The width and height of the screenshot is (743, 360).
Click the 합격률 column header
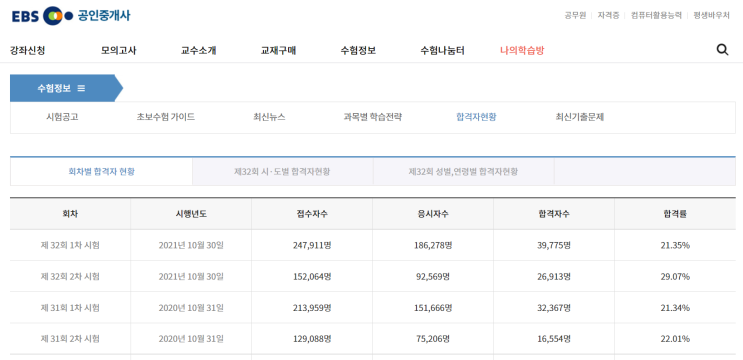click(x=675, y=214)
